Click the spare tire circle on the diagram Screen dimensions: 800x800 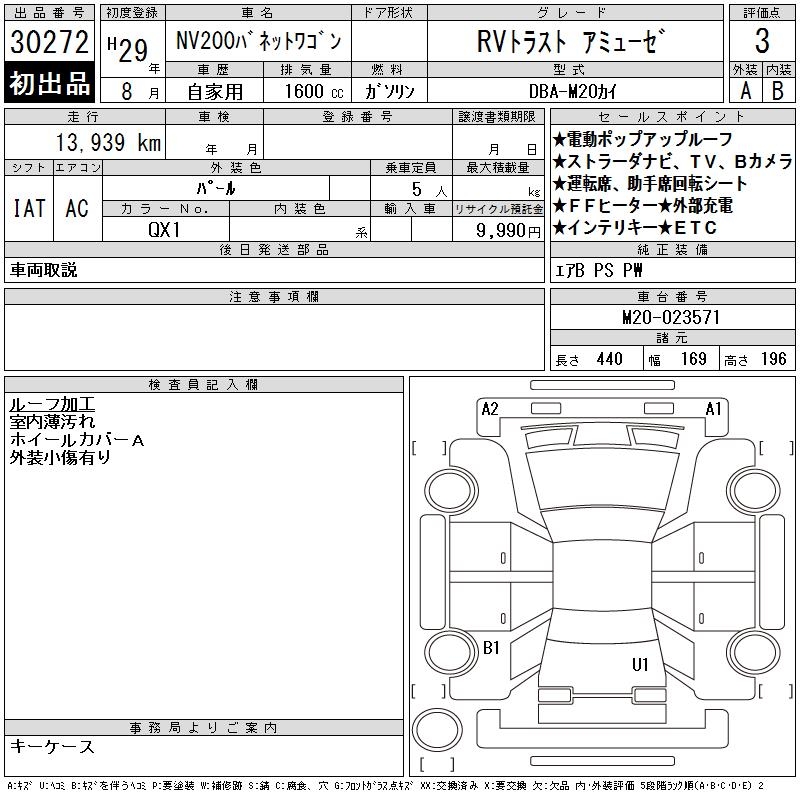point(437,730)
